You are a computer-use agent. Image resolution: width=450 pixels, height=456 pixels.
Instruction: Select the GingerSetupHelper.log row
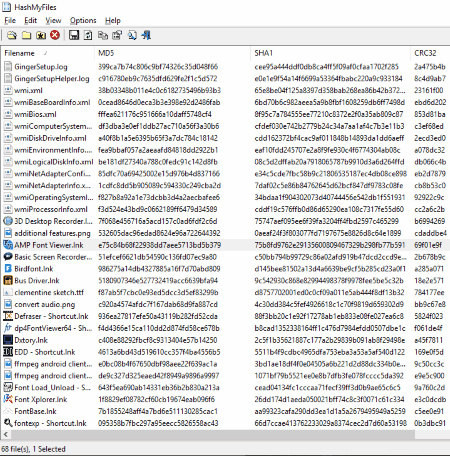tap(225, 79)
